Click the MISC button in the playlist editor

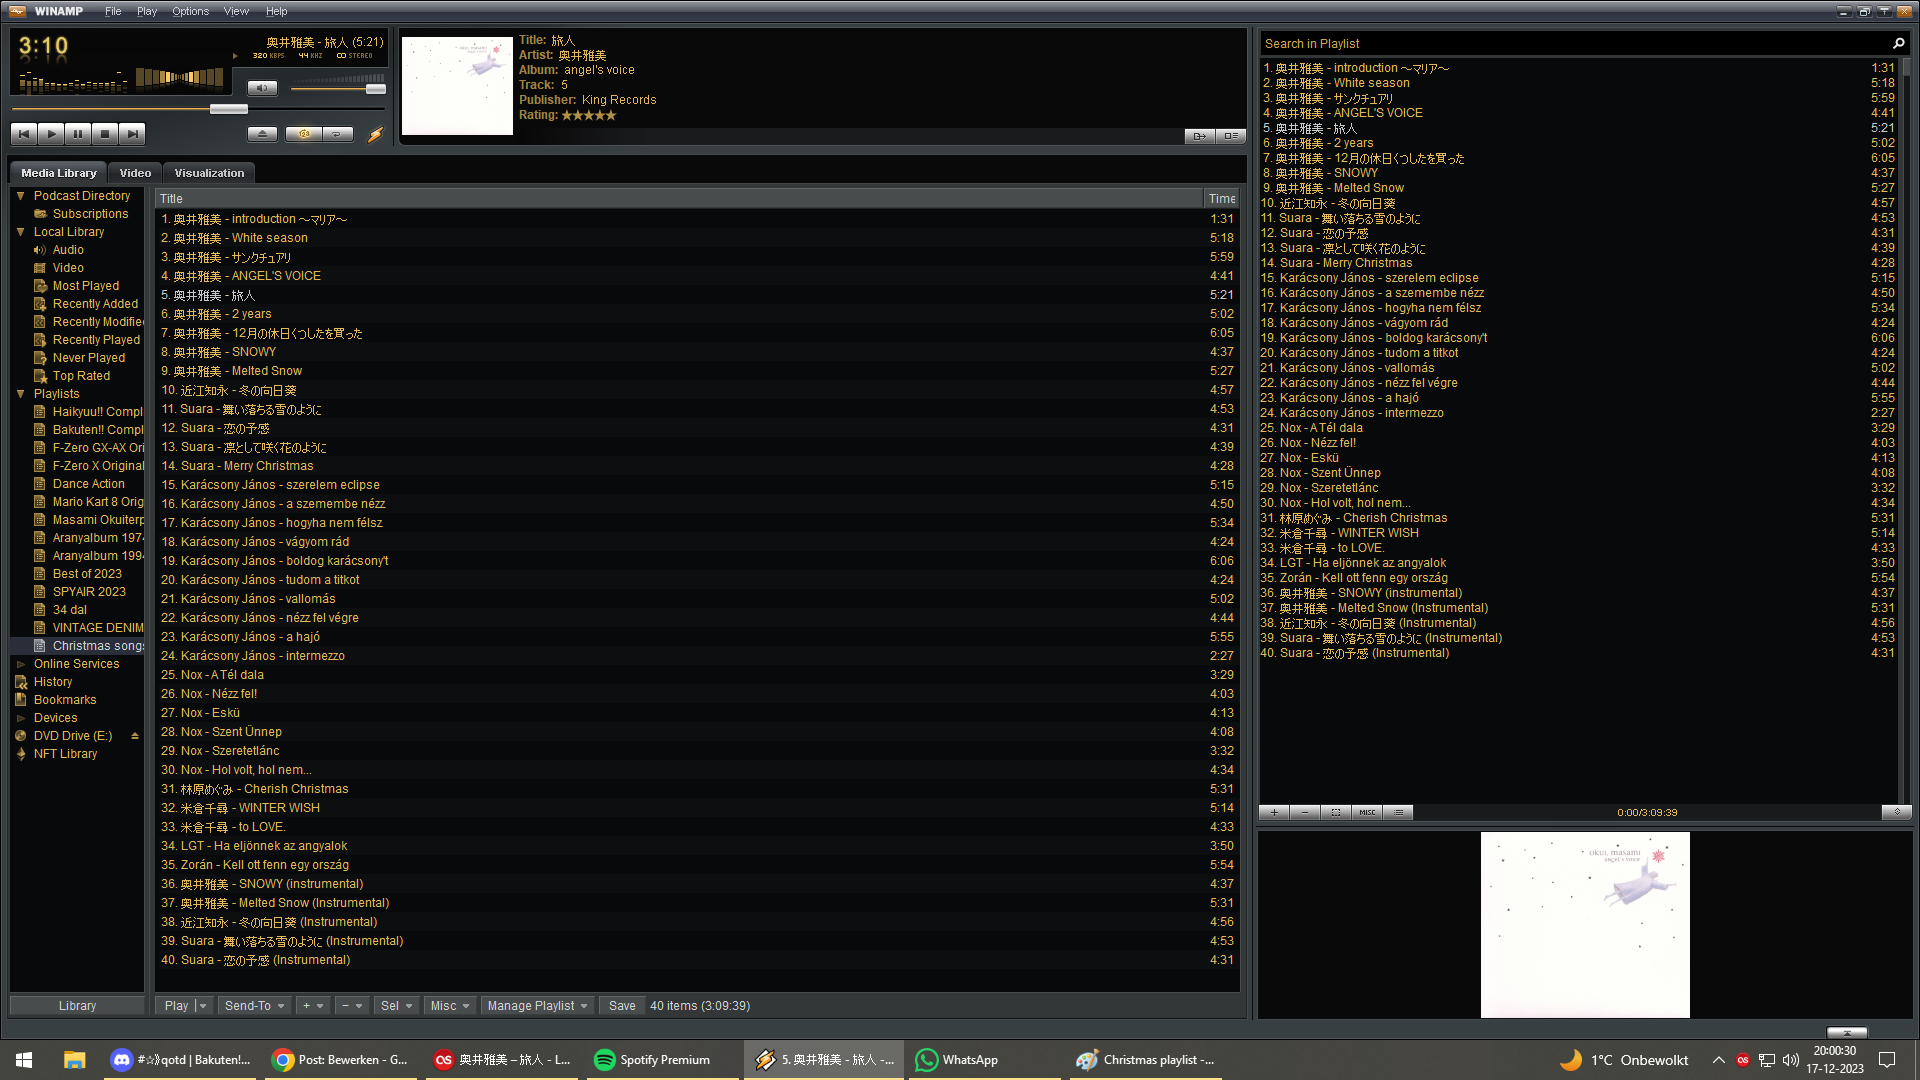(x=1367, y=812)
